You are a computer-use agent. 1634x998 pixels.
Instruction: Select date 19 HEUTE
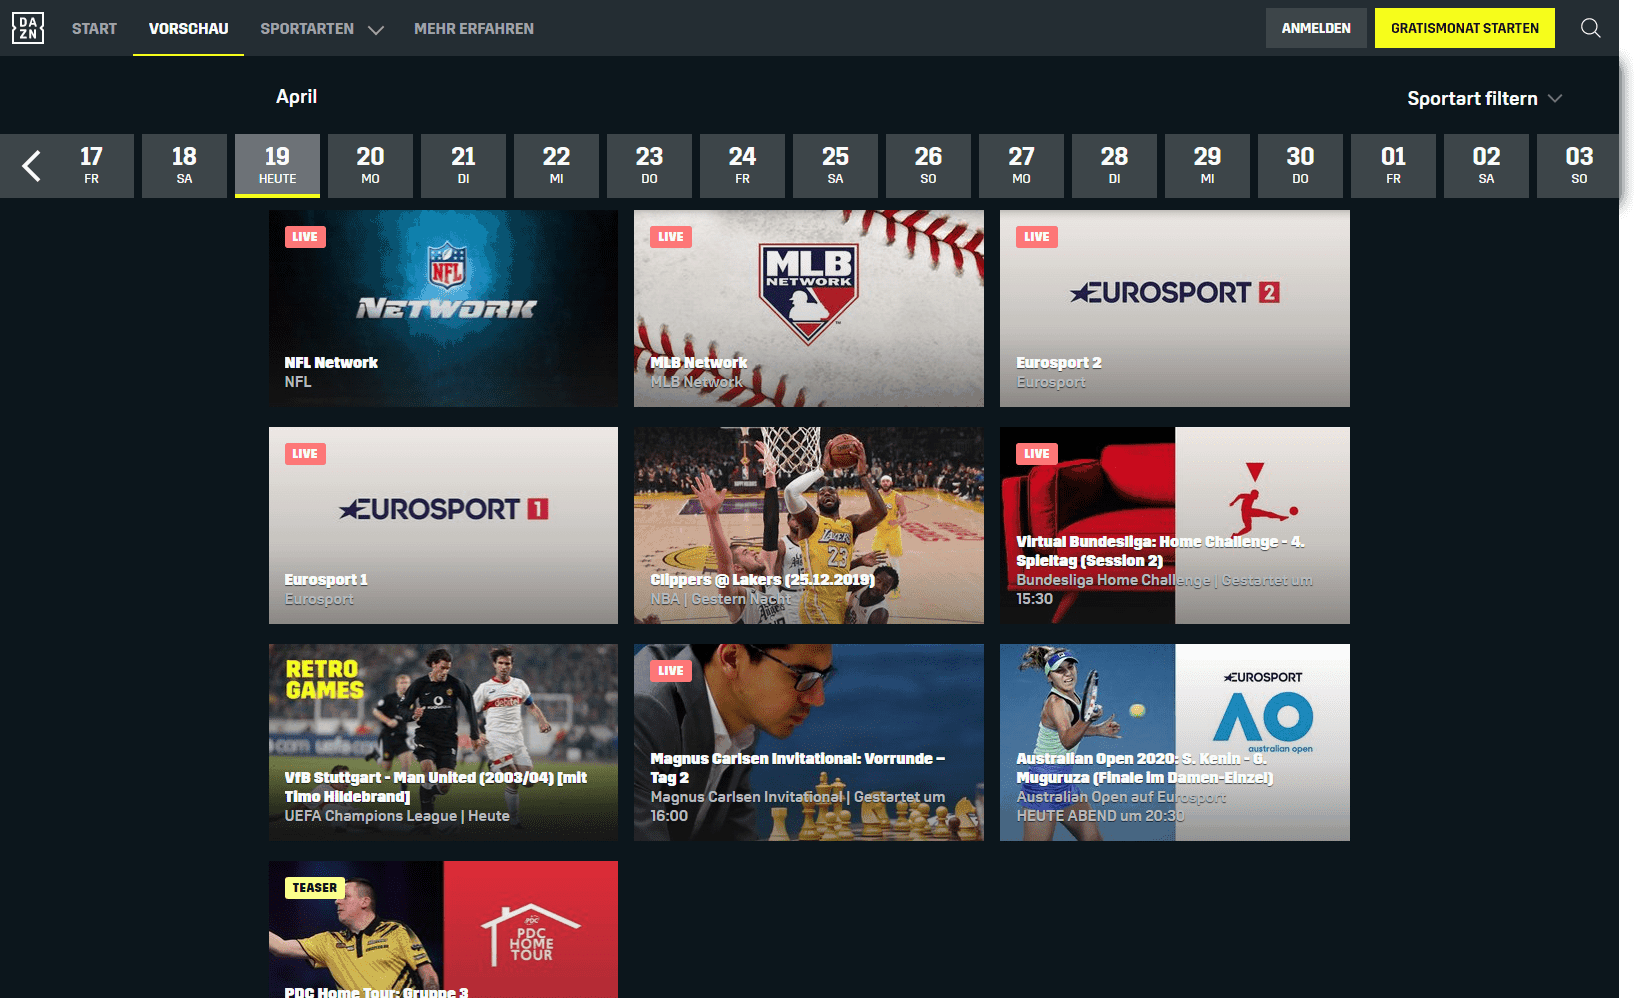(x=277, y=166)
